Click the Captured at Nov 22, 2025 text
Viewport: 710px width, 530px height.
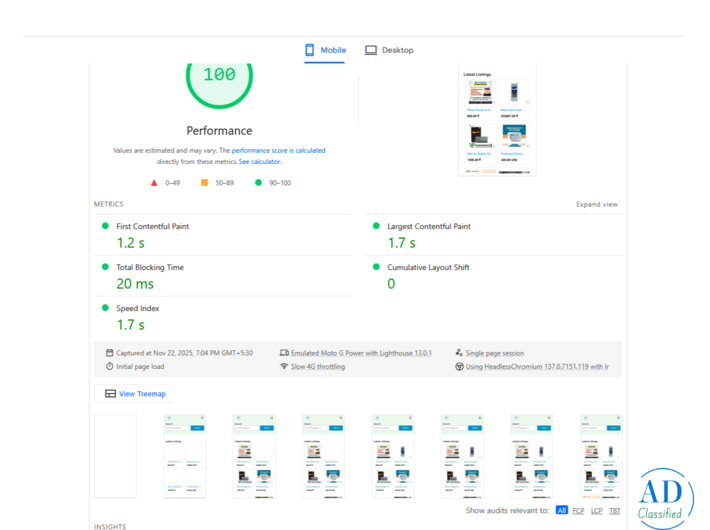(x=185, y=353)
